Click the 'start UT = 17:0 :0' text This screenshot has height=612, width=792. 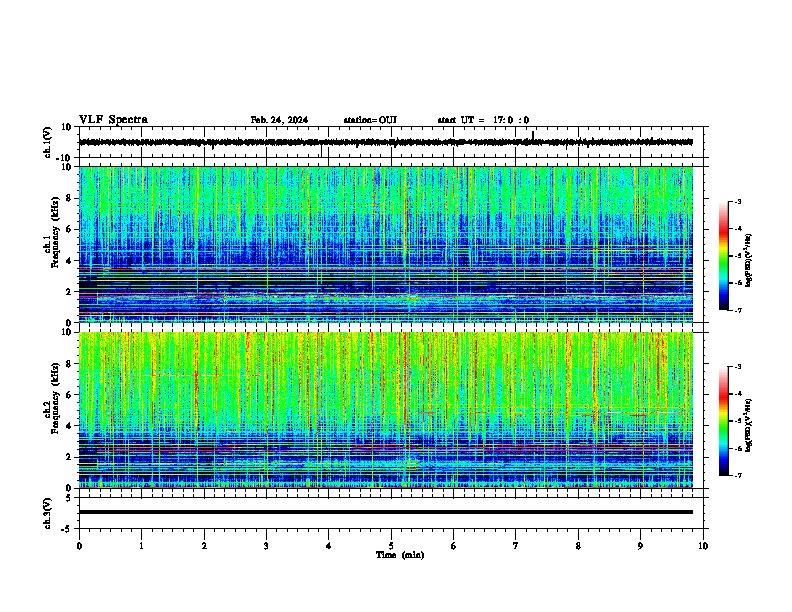coord(483,120)
